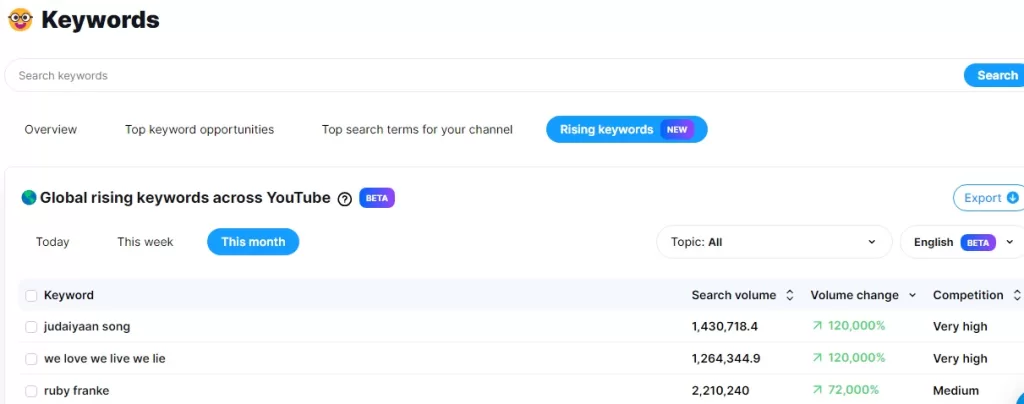The height and width of the screenshot is (404, 1024).
Task: Click the Volume change sort chevron
Action: [x=912, y=296]
